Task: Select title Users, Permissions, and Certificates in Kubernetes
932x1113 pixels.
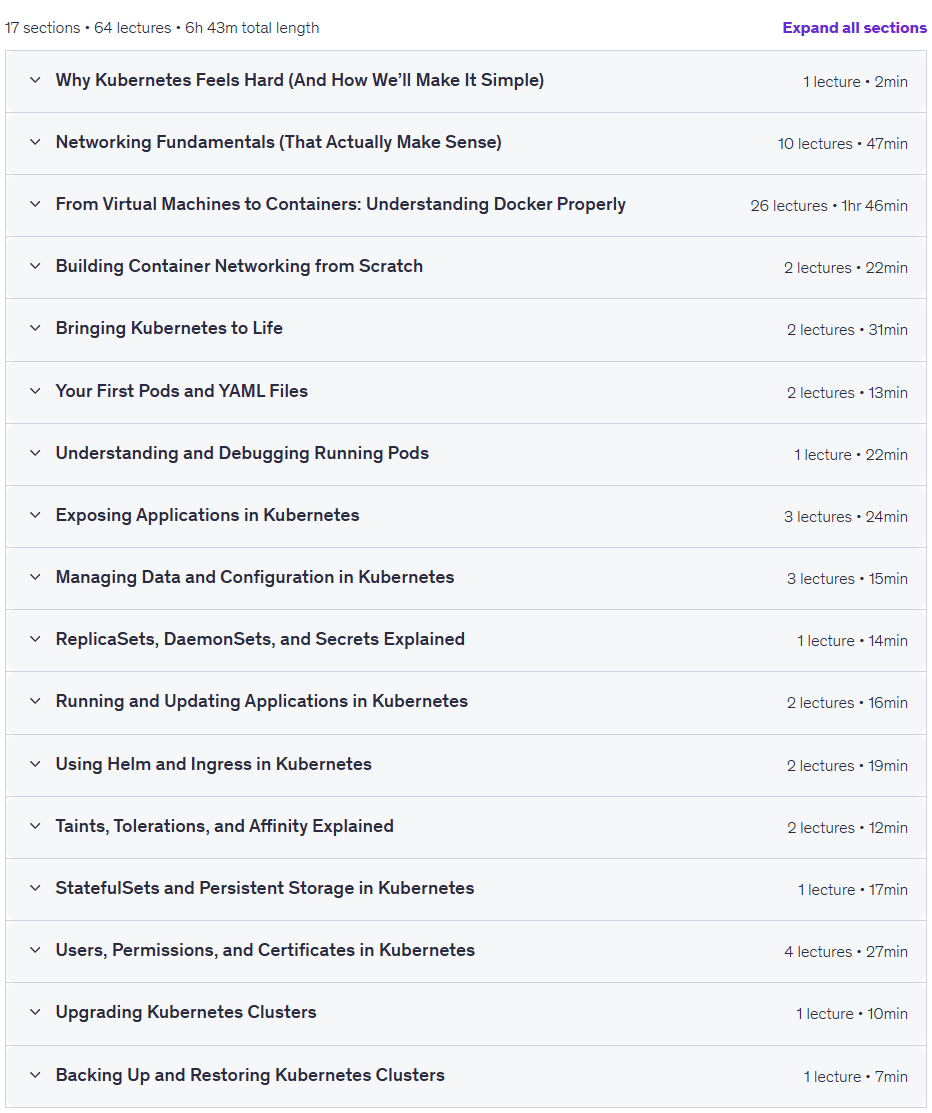Action: [x=265, y=950]
